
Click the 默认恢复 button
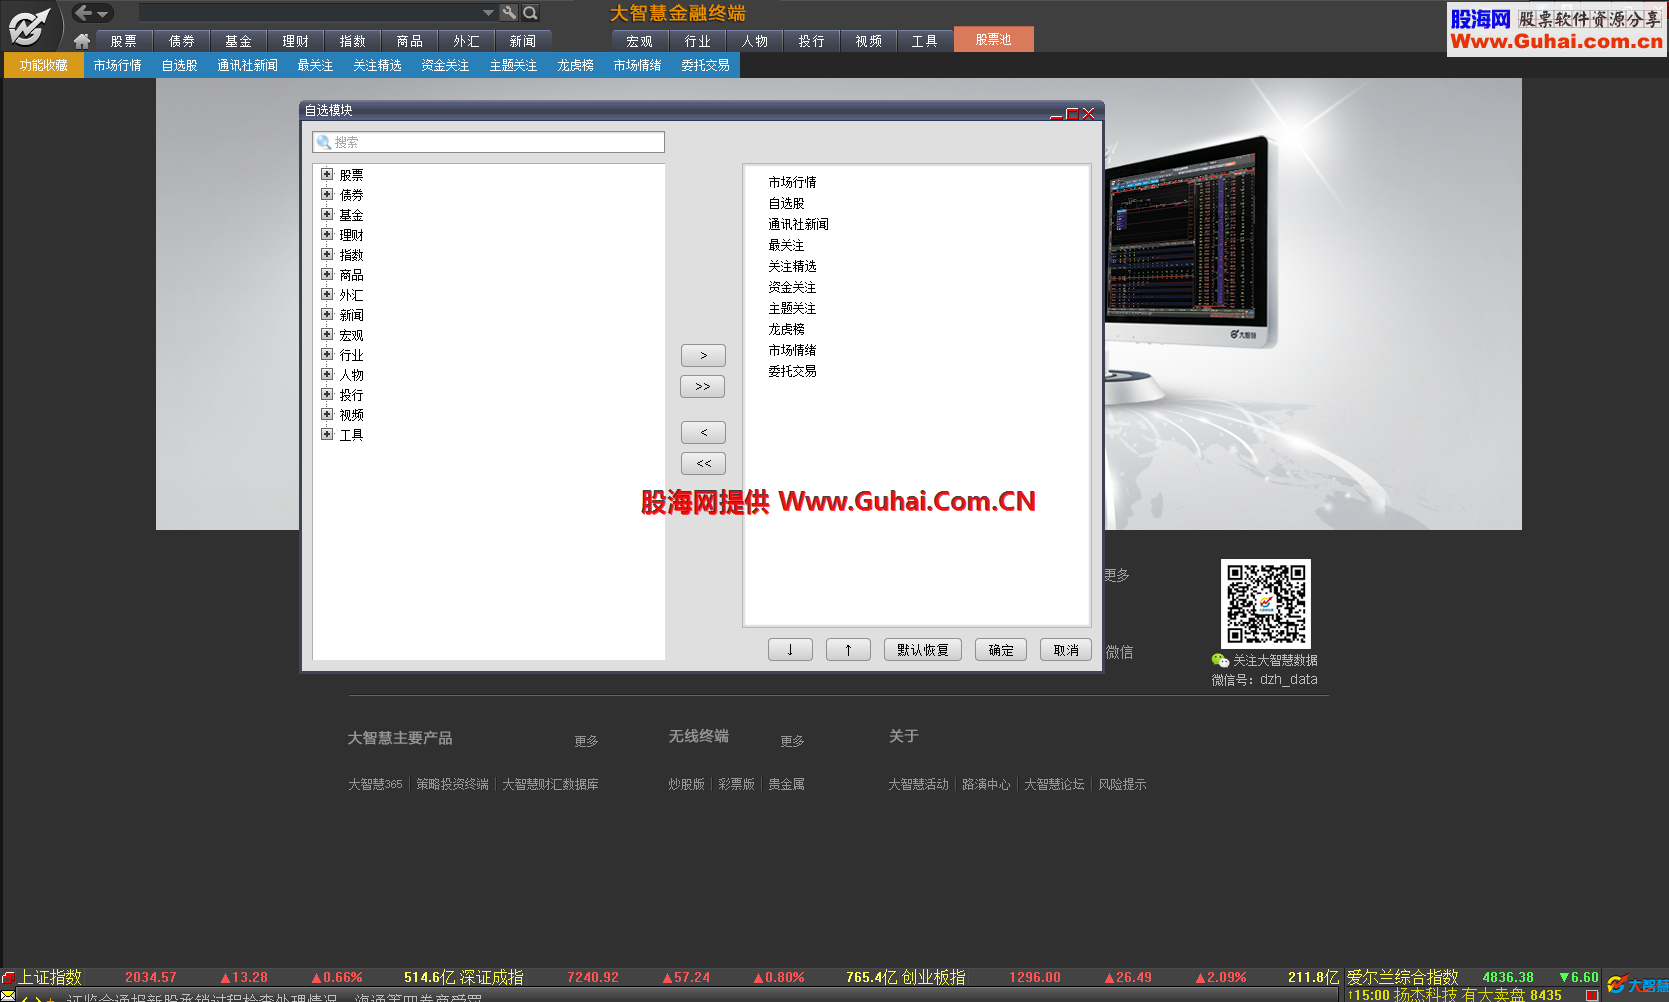click(923, 650)
